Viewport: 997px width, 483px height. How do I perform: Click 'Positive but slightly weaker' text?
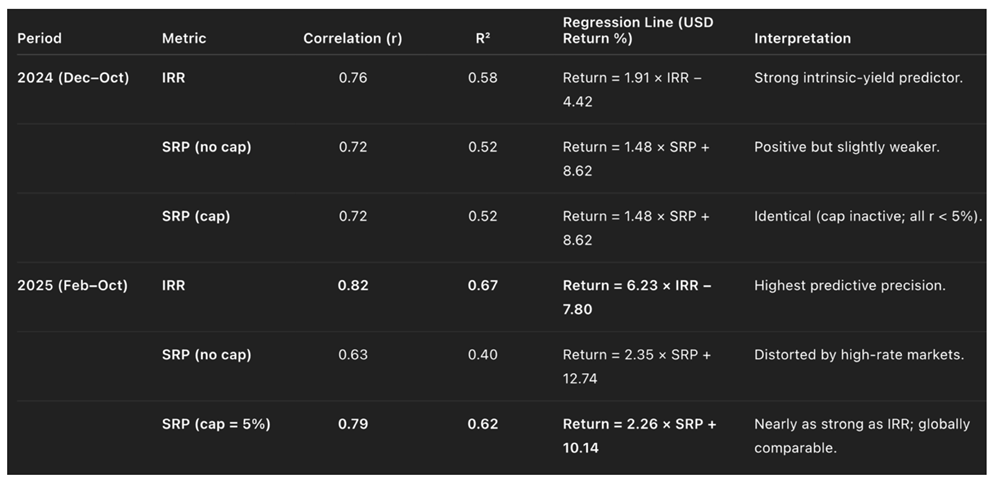[846, 147]
